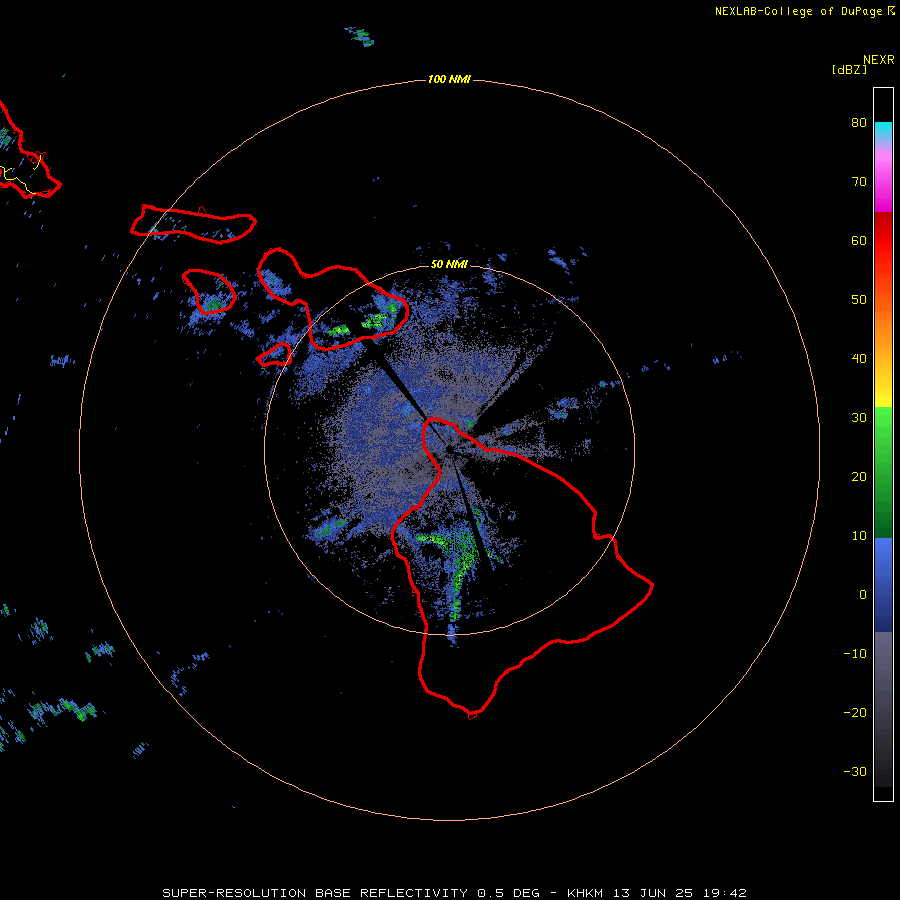Click the [dBZ] unit label
The height and width of the screenshot is (900, 900).
tap(849, 69)
